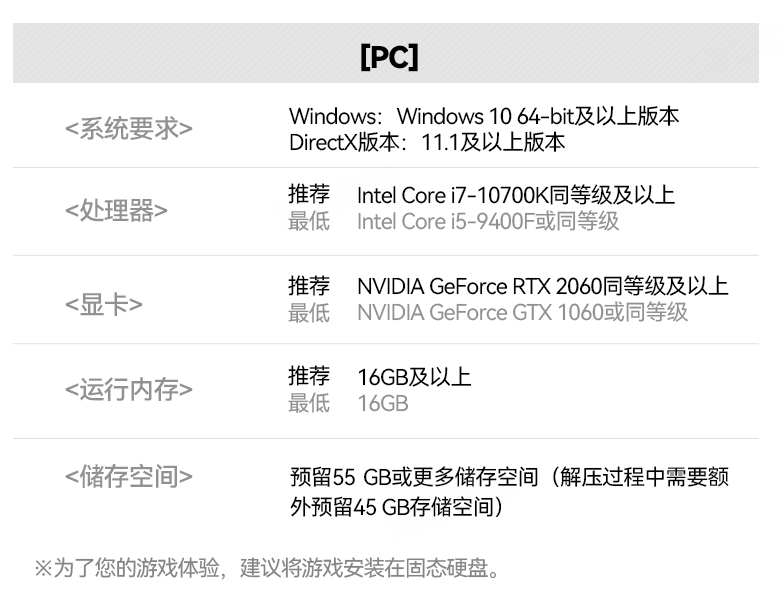Click the [PC] header title
781x607 pixels.
tap(389, 57)
